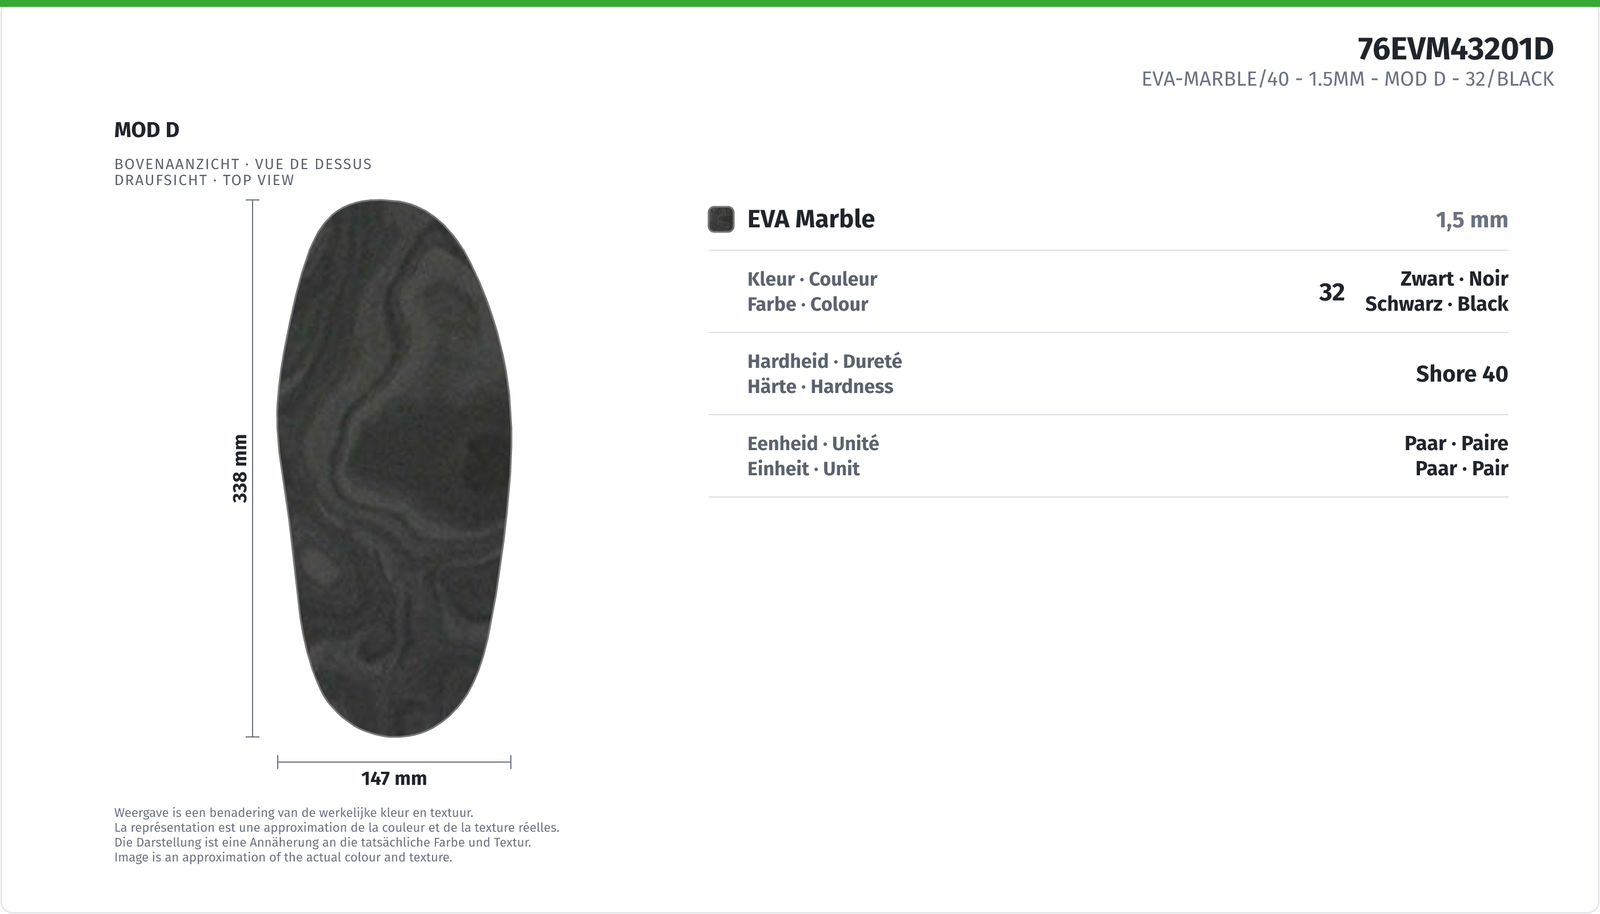1600x914 pixels.
Task: Select the product code 76EVM43201D
Action: click(x=1455, y=48)
